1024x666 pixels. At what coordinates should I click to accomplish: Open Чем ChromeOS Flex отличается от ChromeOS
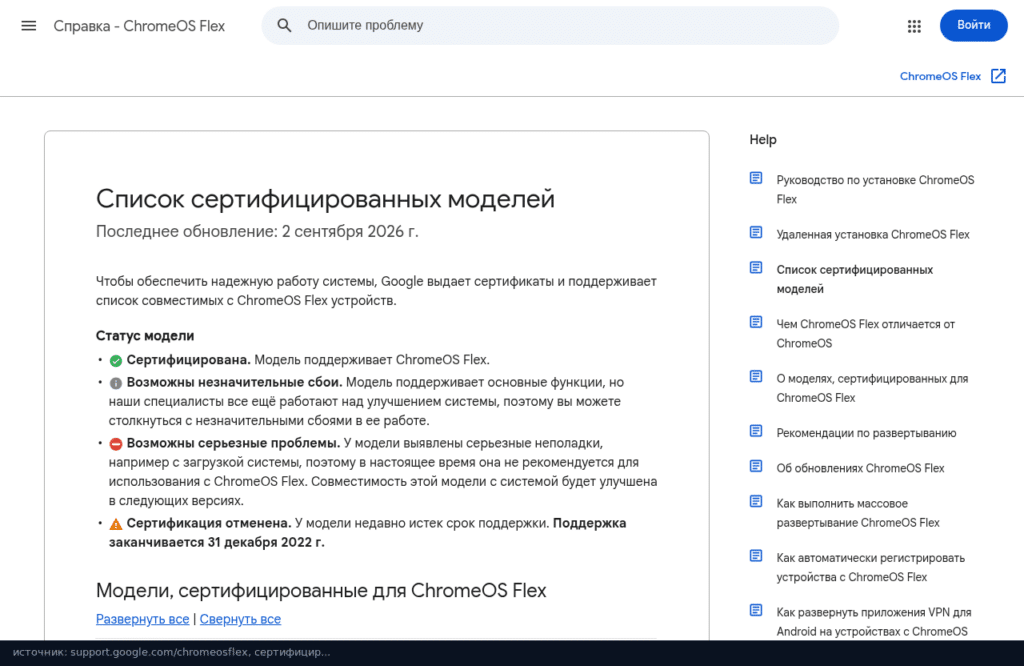865,334
